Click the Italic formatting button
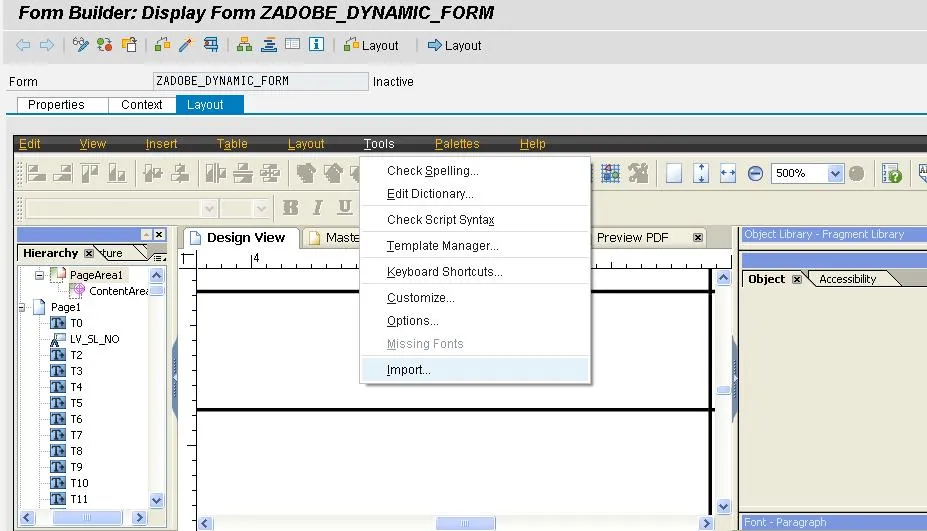 point(317,207)
